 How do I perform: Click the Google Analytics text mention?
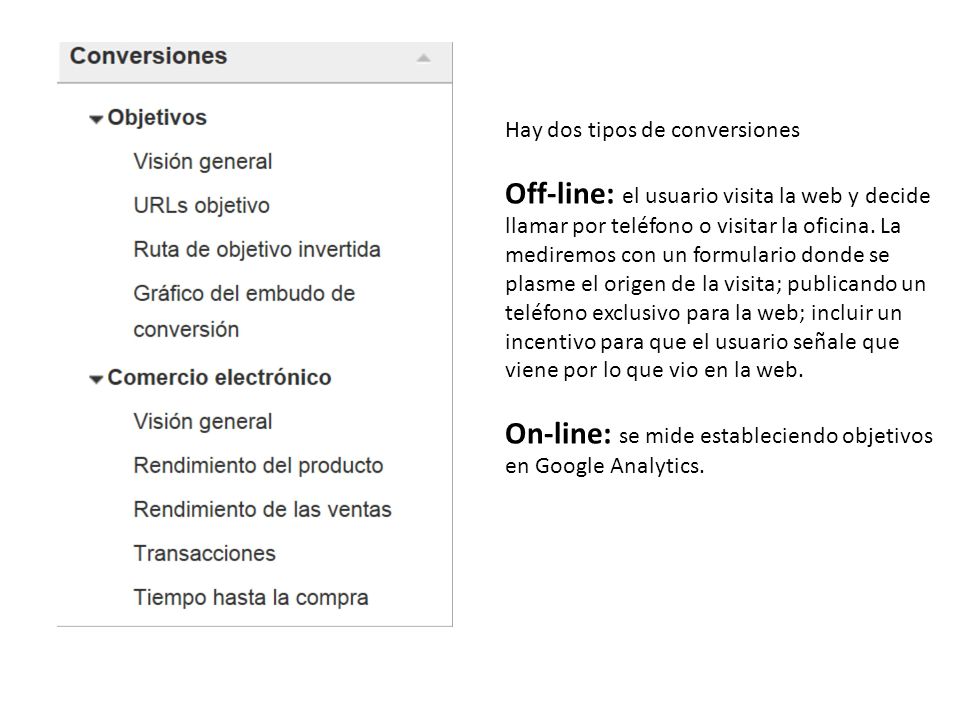(x=619, y=466)
